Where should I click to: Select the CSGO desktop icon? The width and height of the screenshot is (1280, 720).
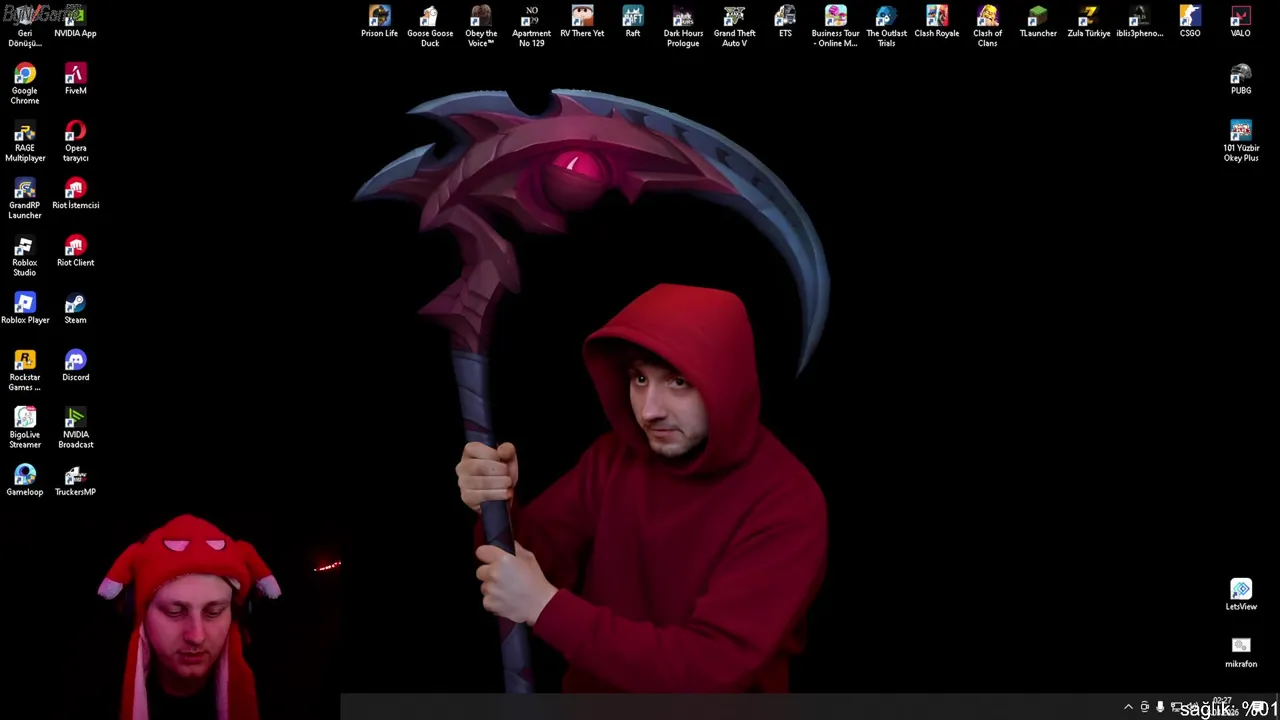[1190, 22]
